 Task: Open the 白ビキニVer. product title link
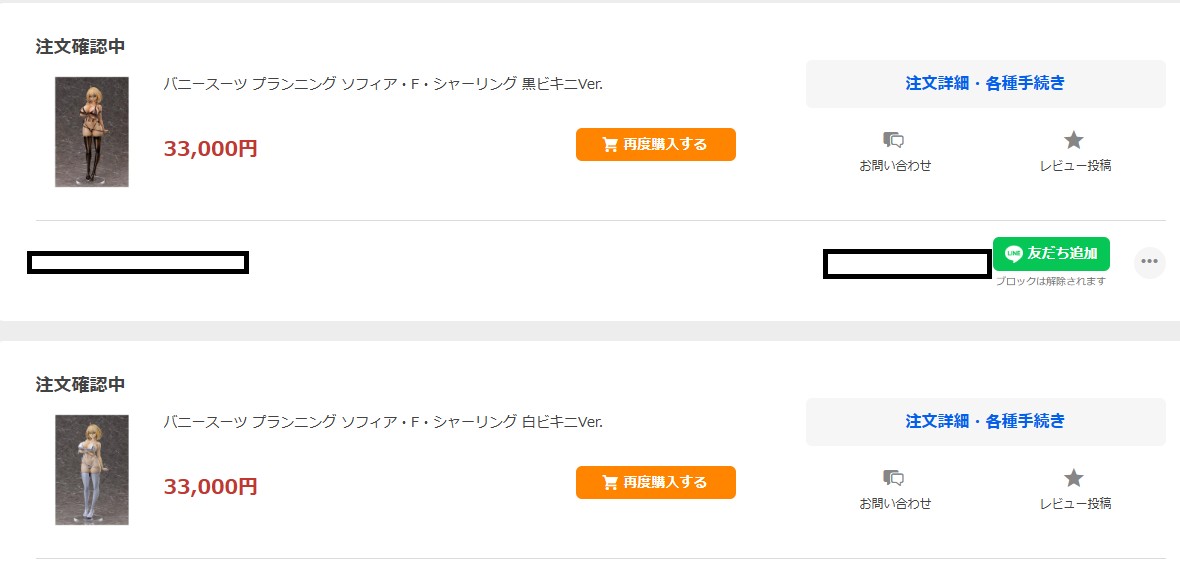383,422
